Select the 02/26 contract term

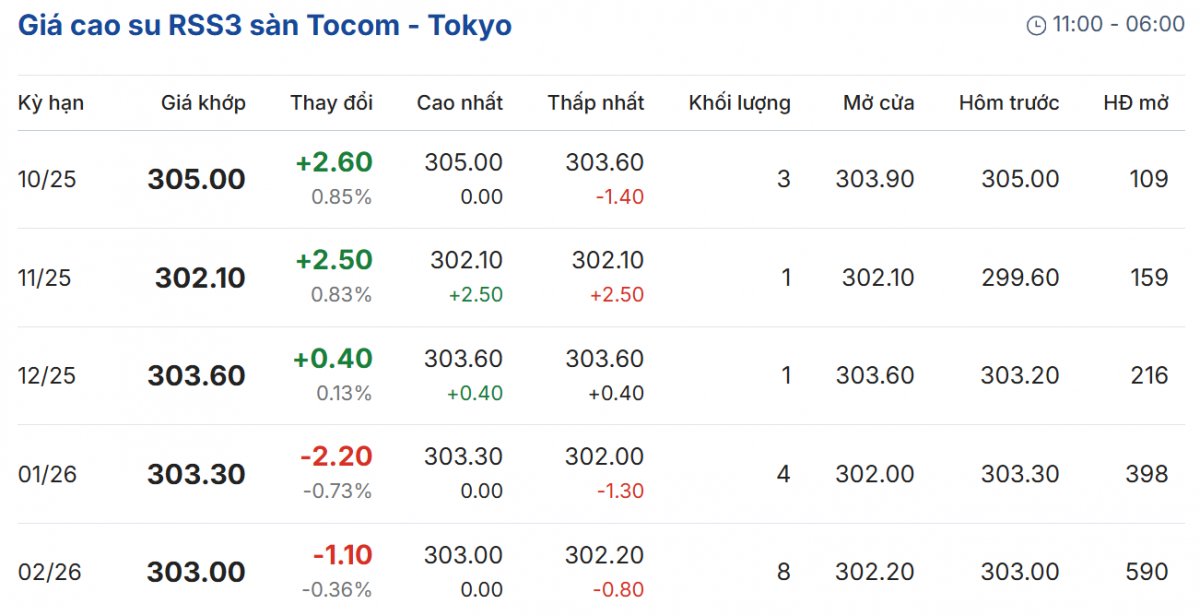pyautogui.click(x=47, y=572)
